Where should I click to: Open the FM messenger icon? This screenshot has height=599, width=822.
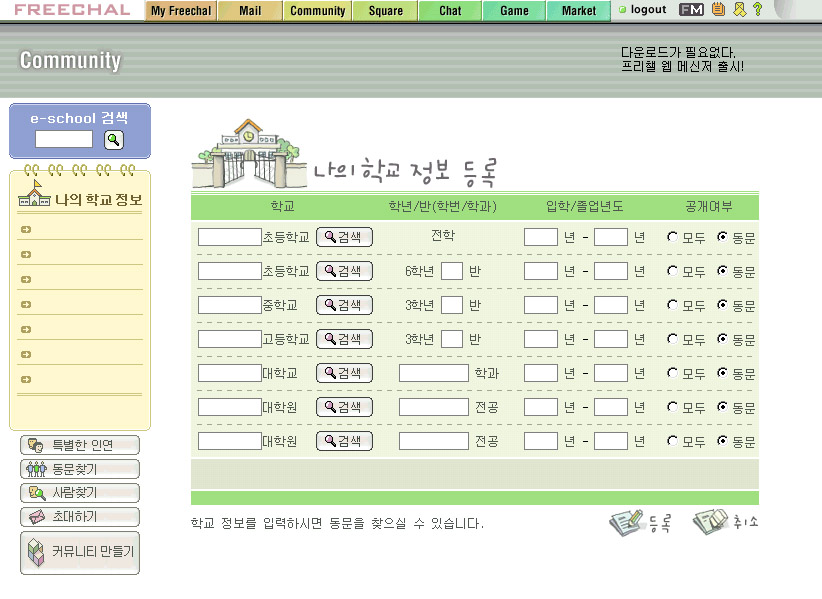coord(691,9)
